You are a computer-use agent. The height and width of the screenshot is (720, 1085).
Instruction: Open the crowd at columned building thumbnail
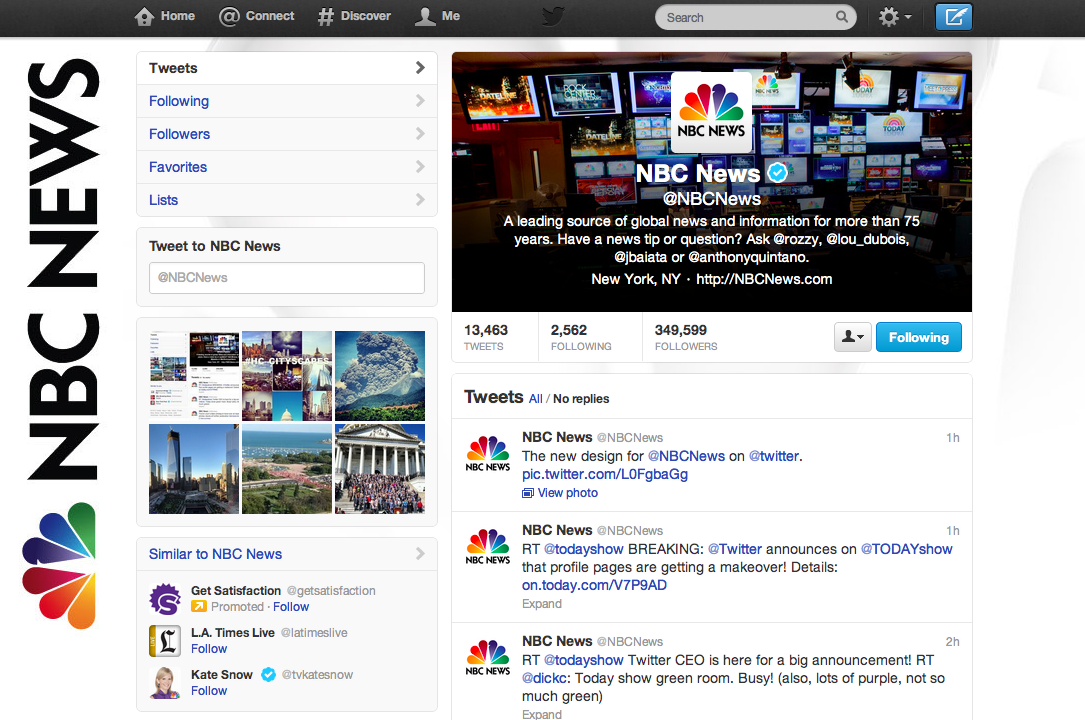[x=380, y=469]
